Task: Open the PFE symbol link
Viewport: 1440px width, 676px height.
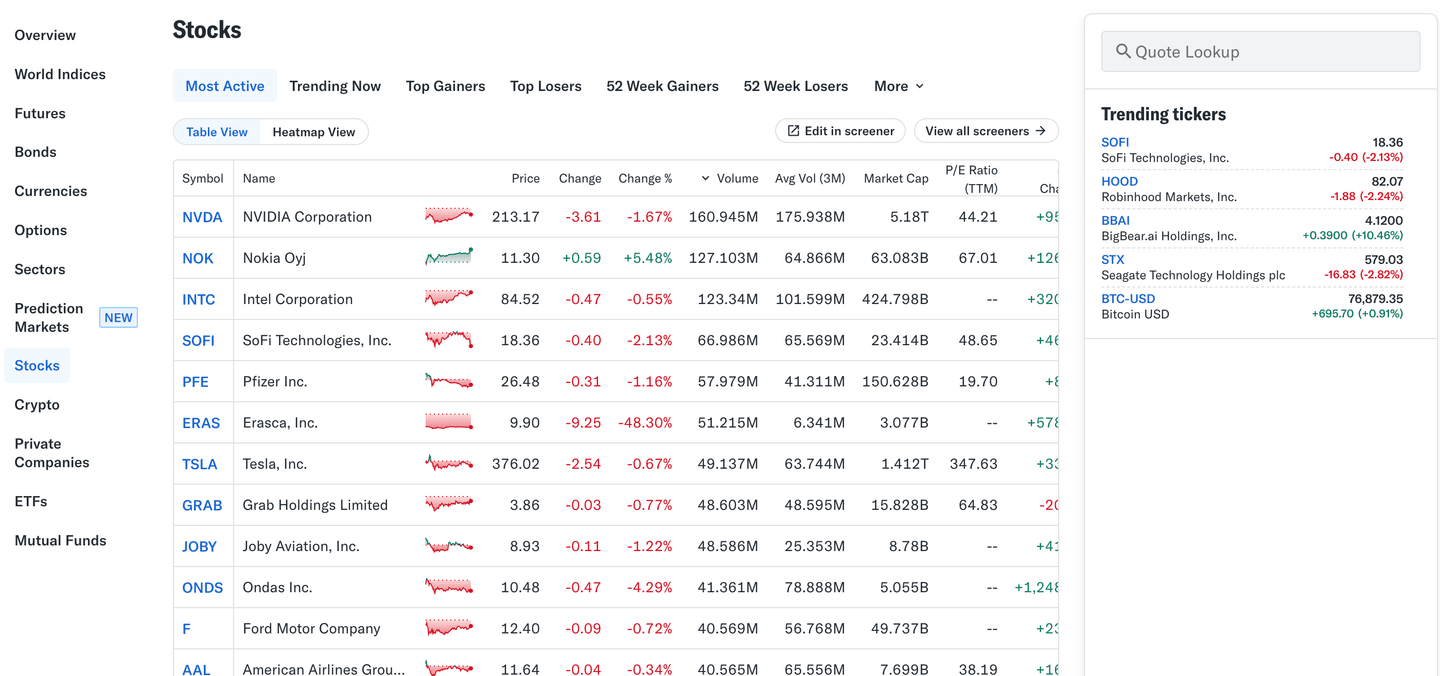Action: tap(195, 381)
